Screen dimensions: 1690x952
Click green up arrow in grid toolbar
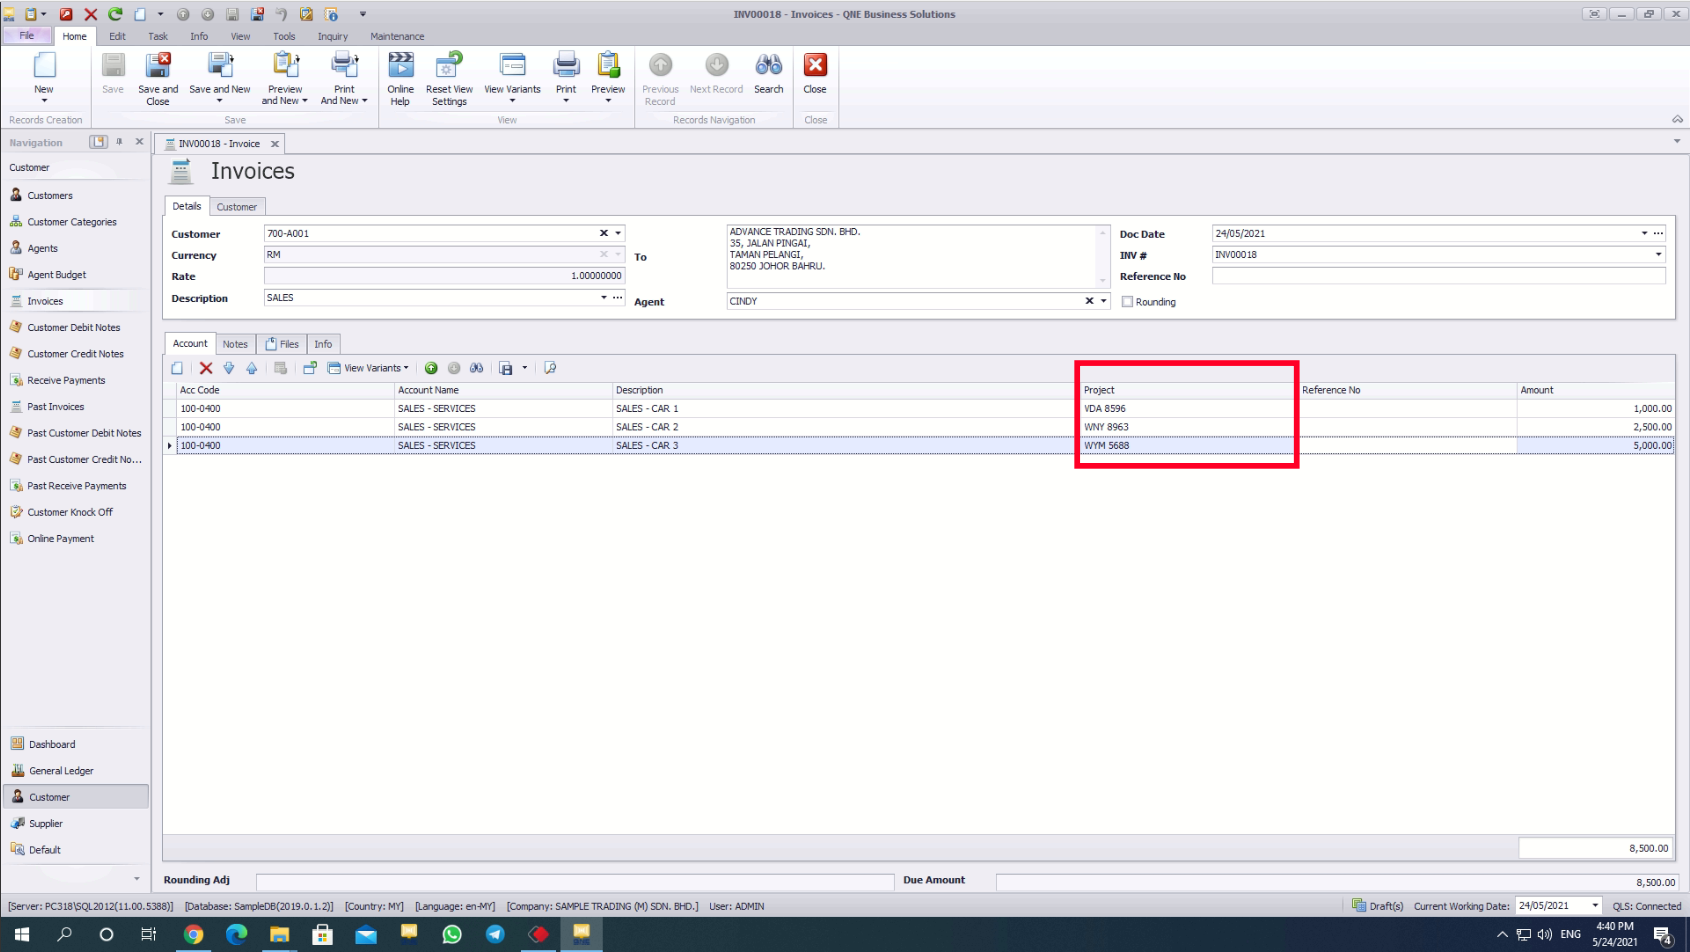click(x=431, y=368)
